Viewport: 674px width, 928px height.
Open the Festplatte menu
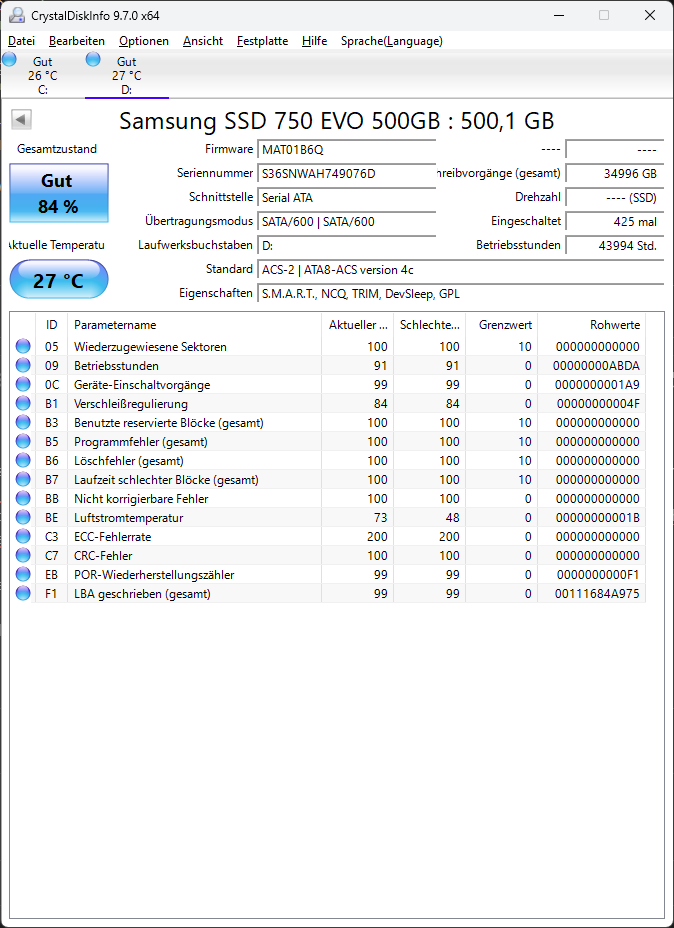pyautogui.click(x=262, y=41)
